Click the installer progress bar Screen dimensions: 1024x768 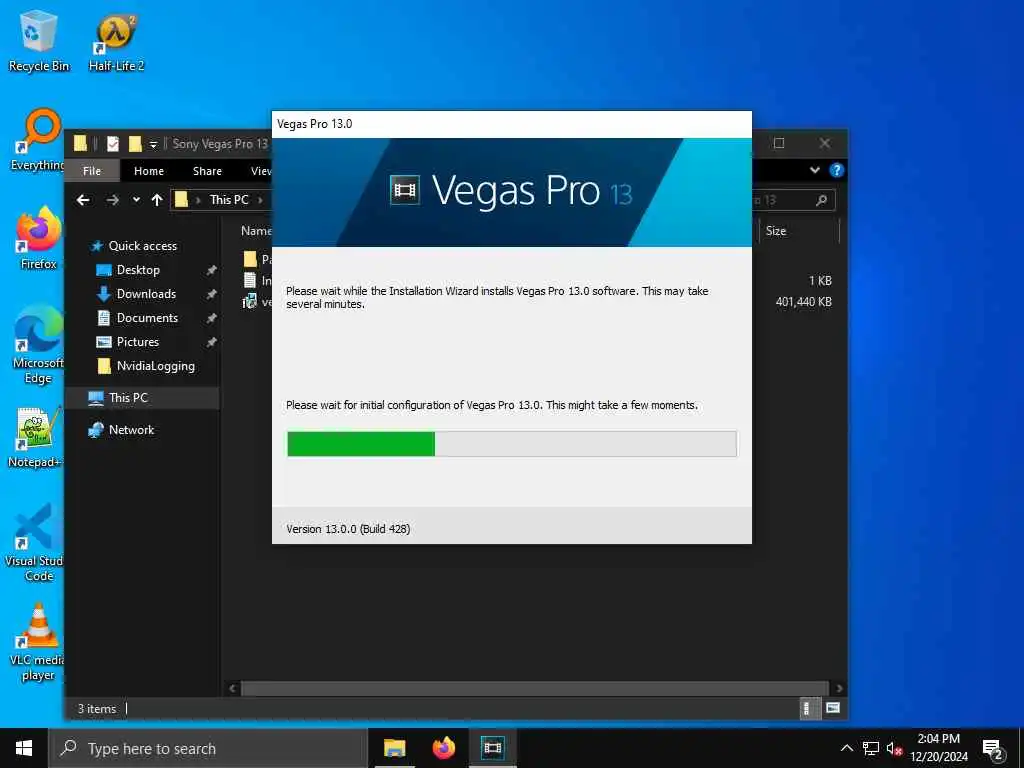(512, 444)
